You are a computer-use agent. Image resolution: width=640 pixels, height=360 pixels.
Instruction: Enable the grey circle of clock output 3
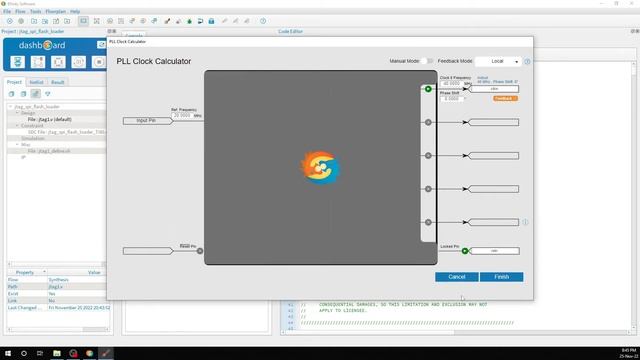pyautogui.click(x=428, y=189)
